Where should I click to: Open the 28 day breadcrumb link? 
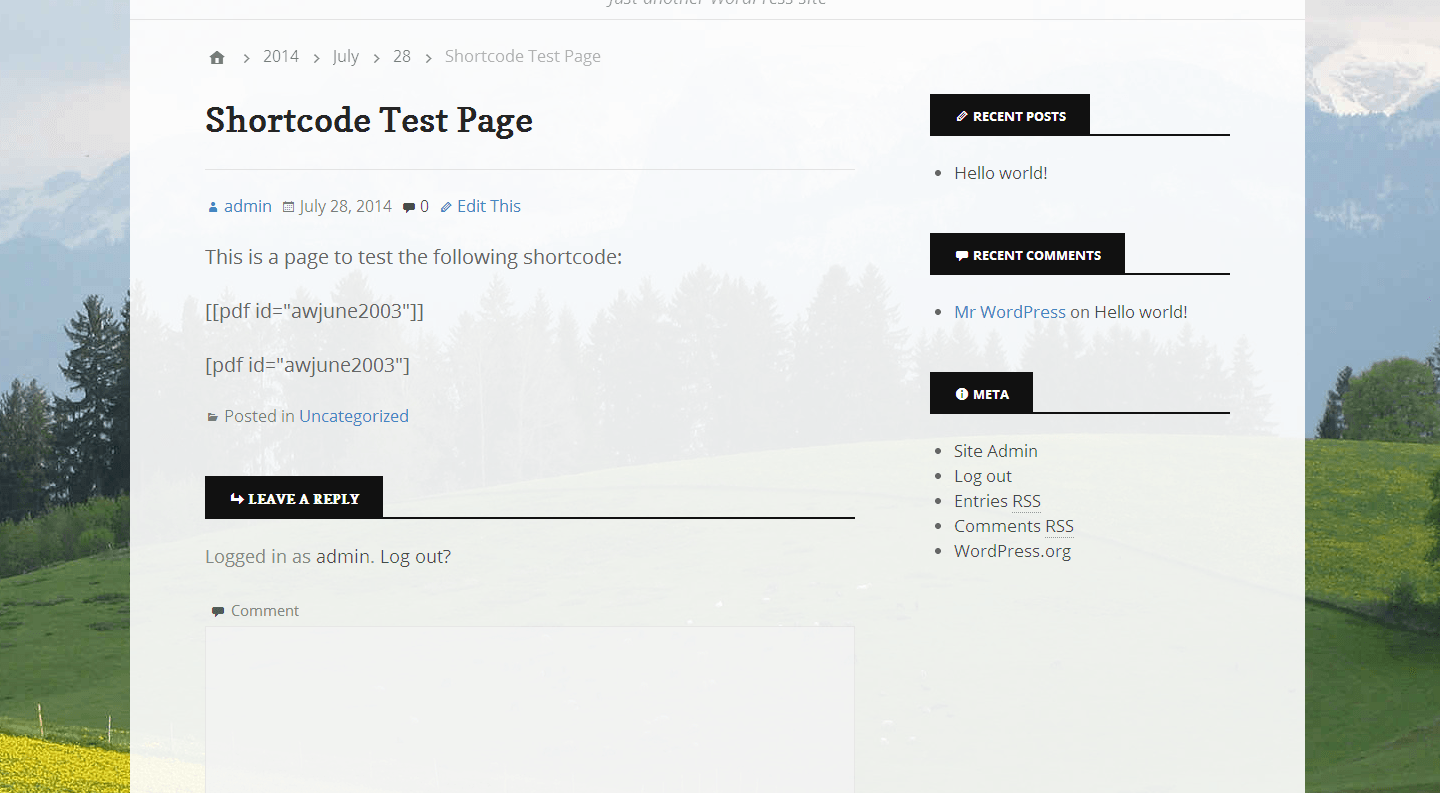point(402,56)
